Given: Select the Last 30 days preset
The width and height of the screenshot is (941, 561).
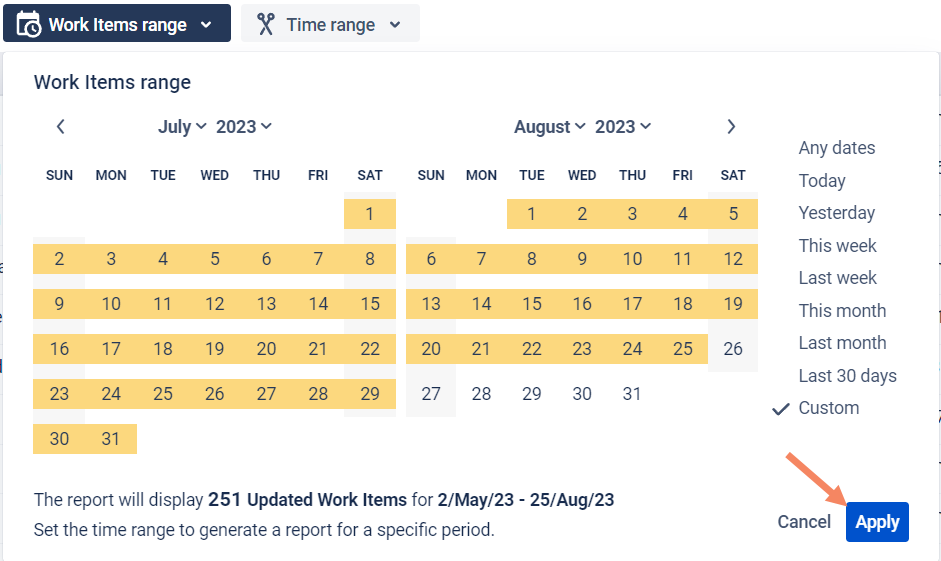Looking at the screenshot, I should coord(847,376).
